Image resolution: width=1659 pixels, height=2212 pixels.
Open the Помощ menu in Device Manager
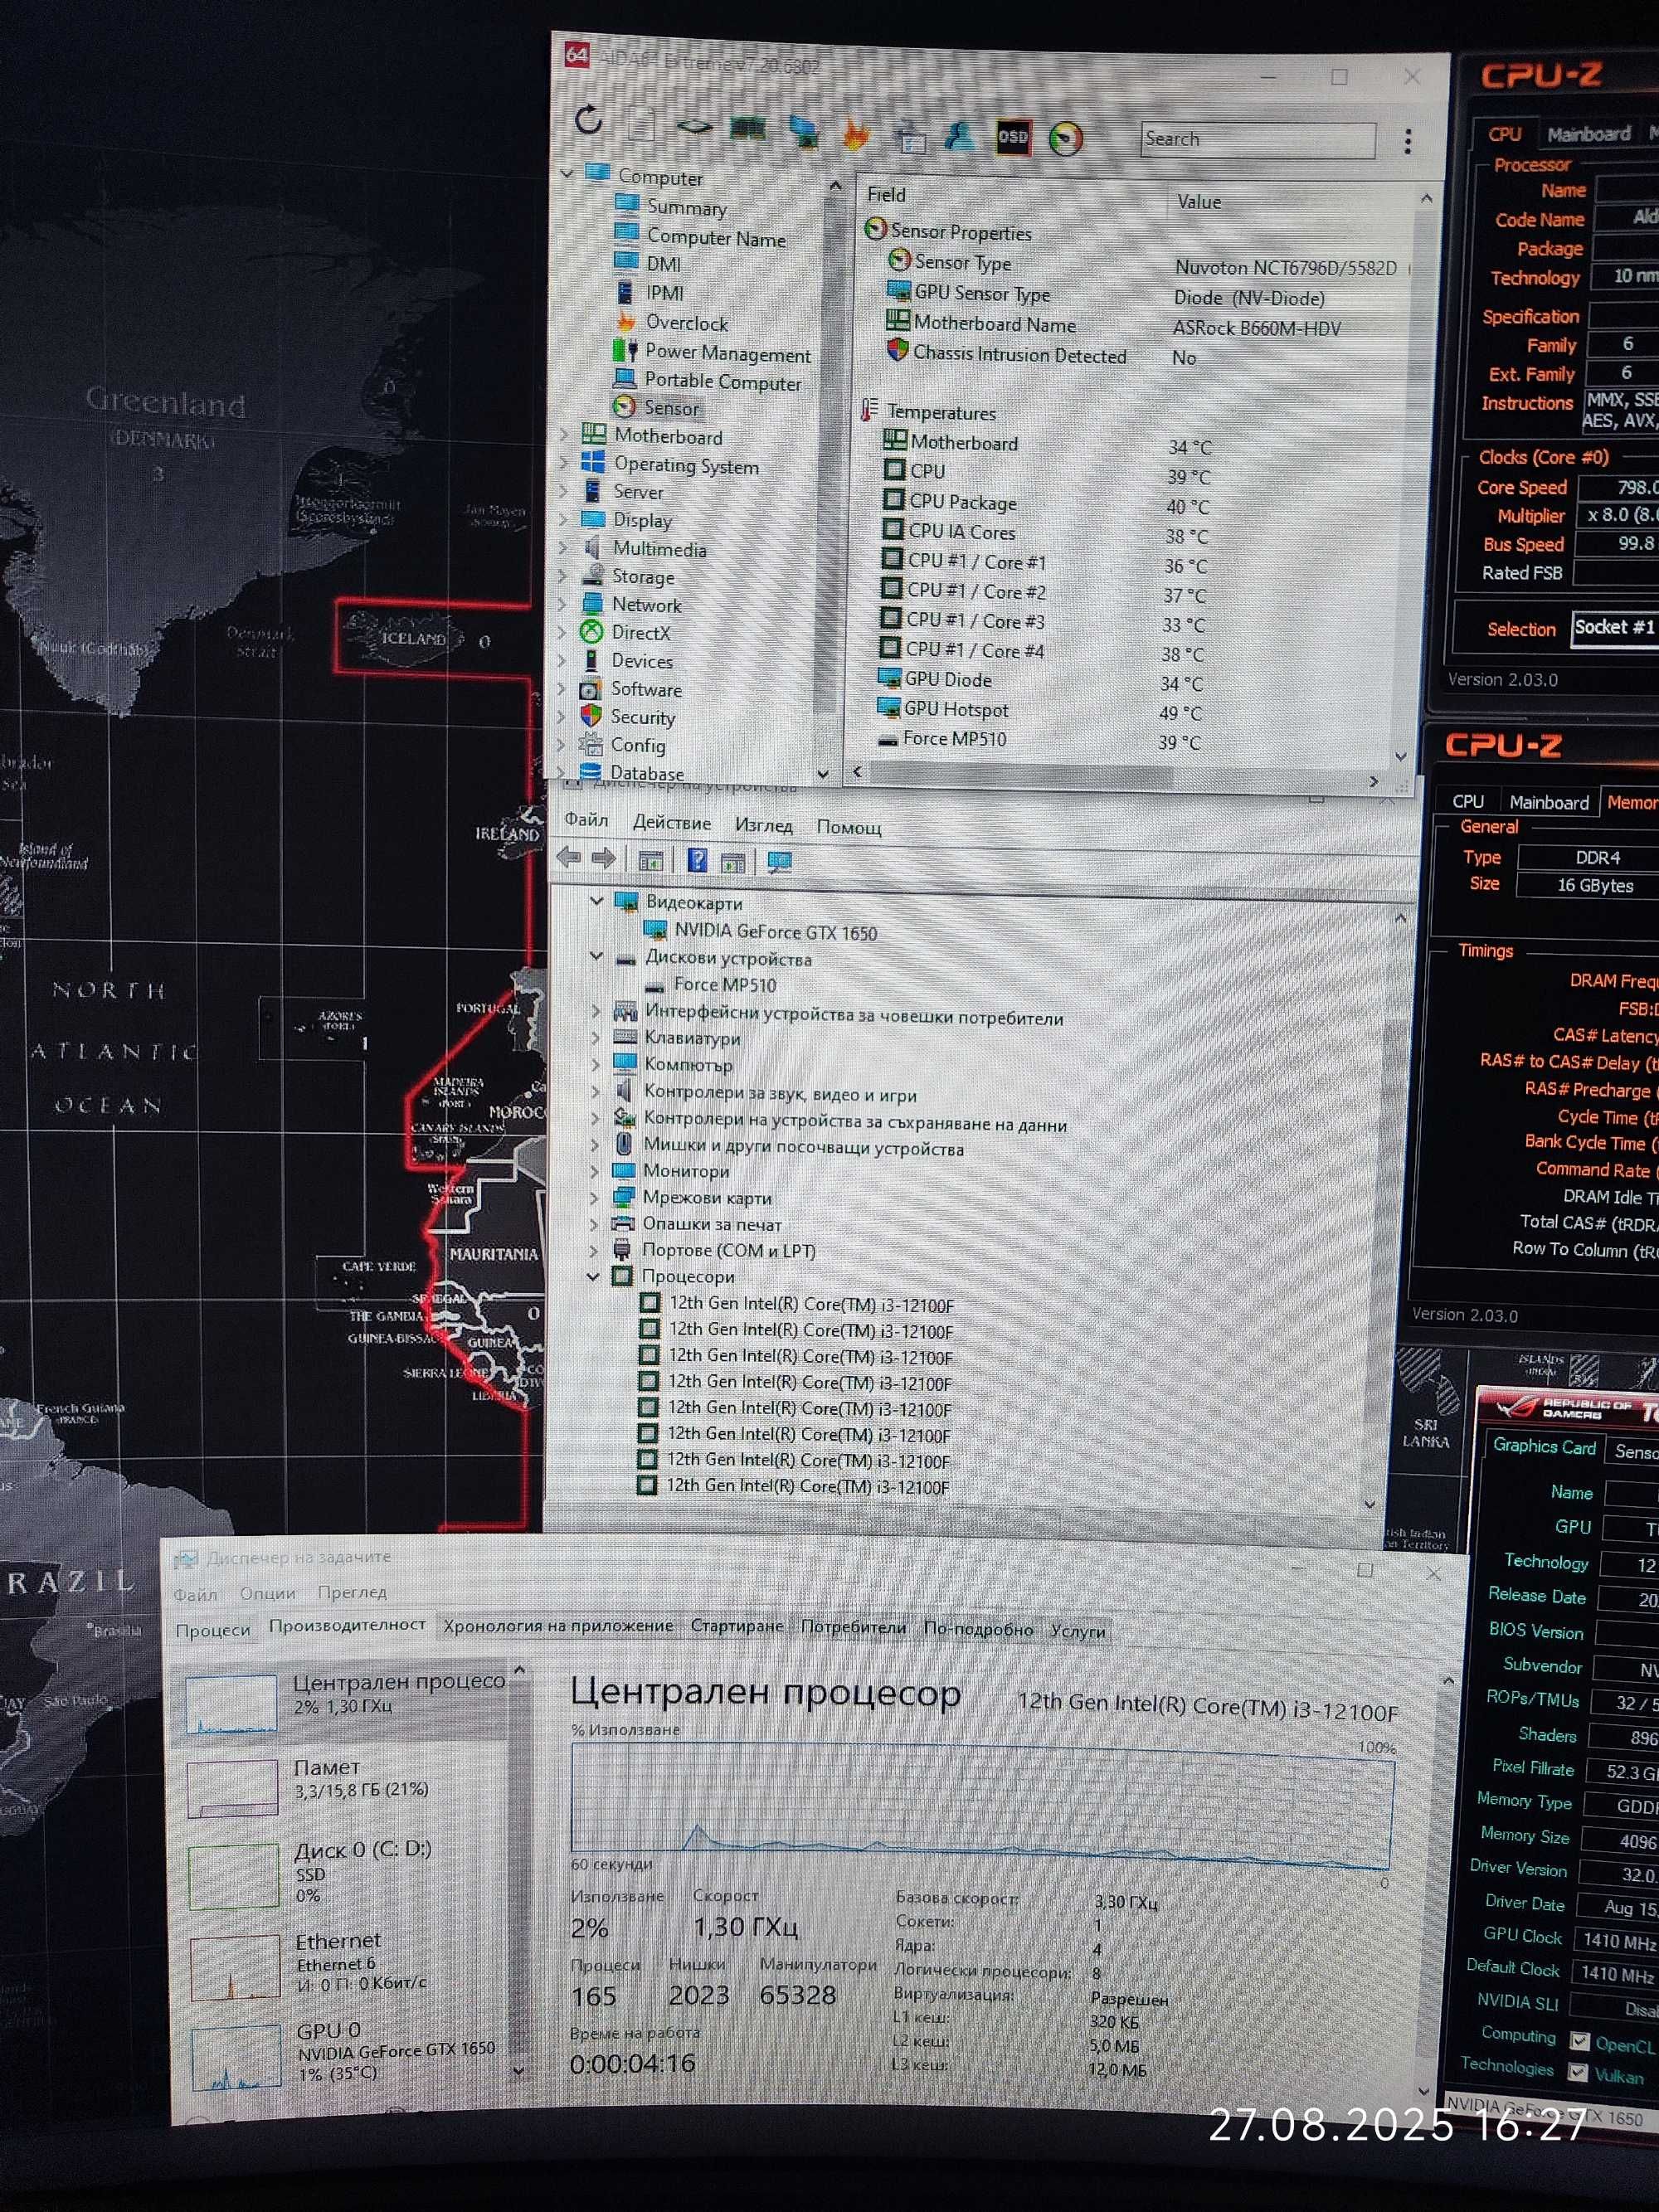coord(849,828)
